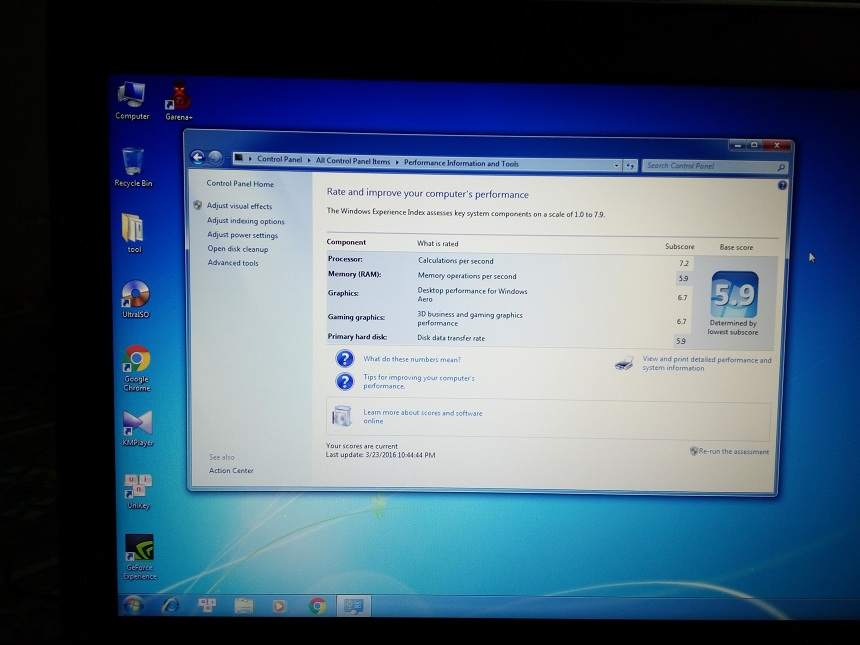Open the Windows Start menu orb

pos(133,606)
